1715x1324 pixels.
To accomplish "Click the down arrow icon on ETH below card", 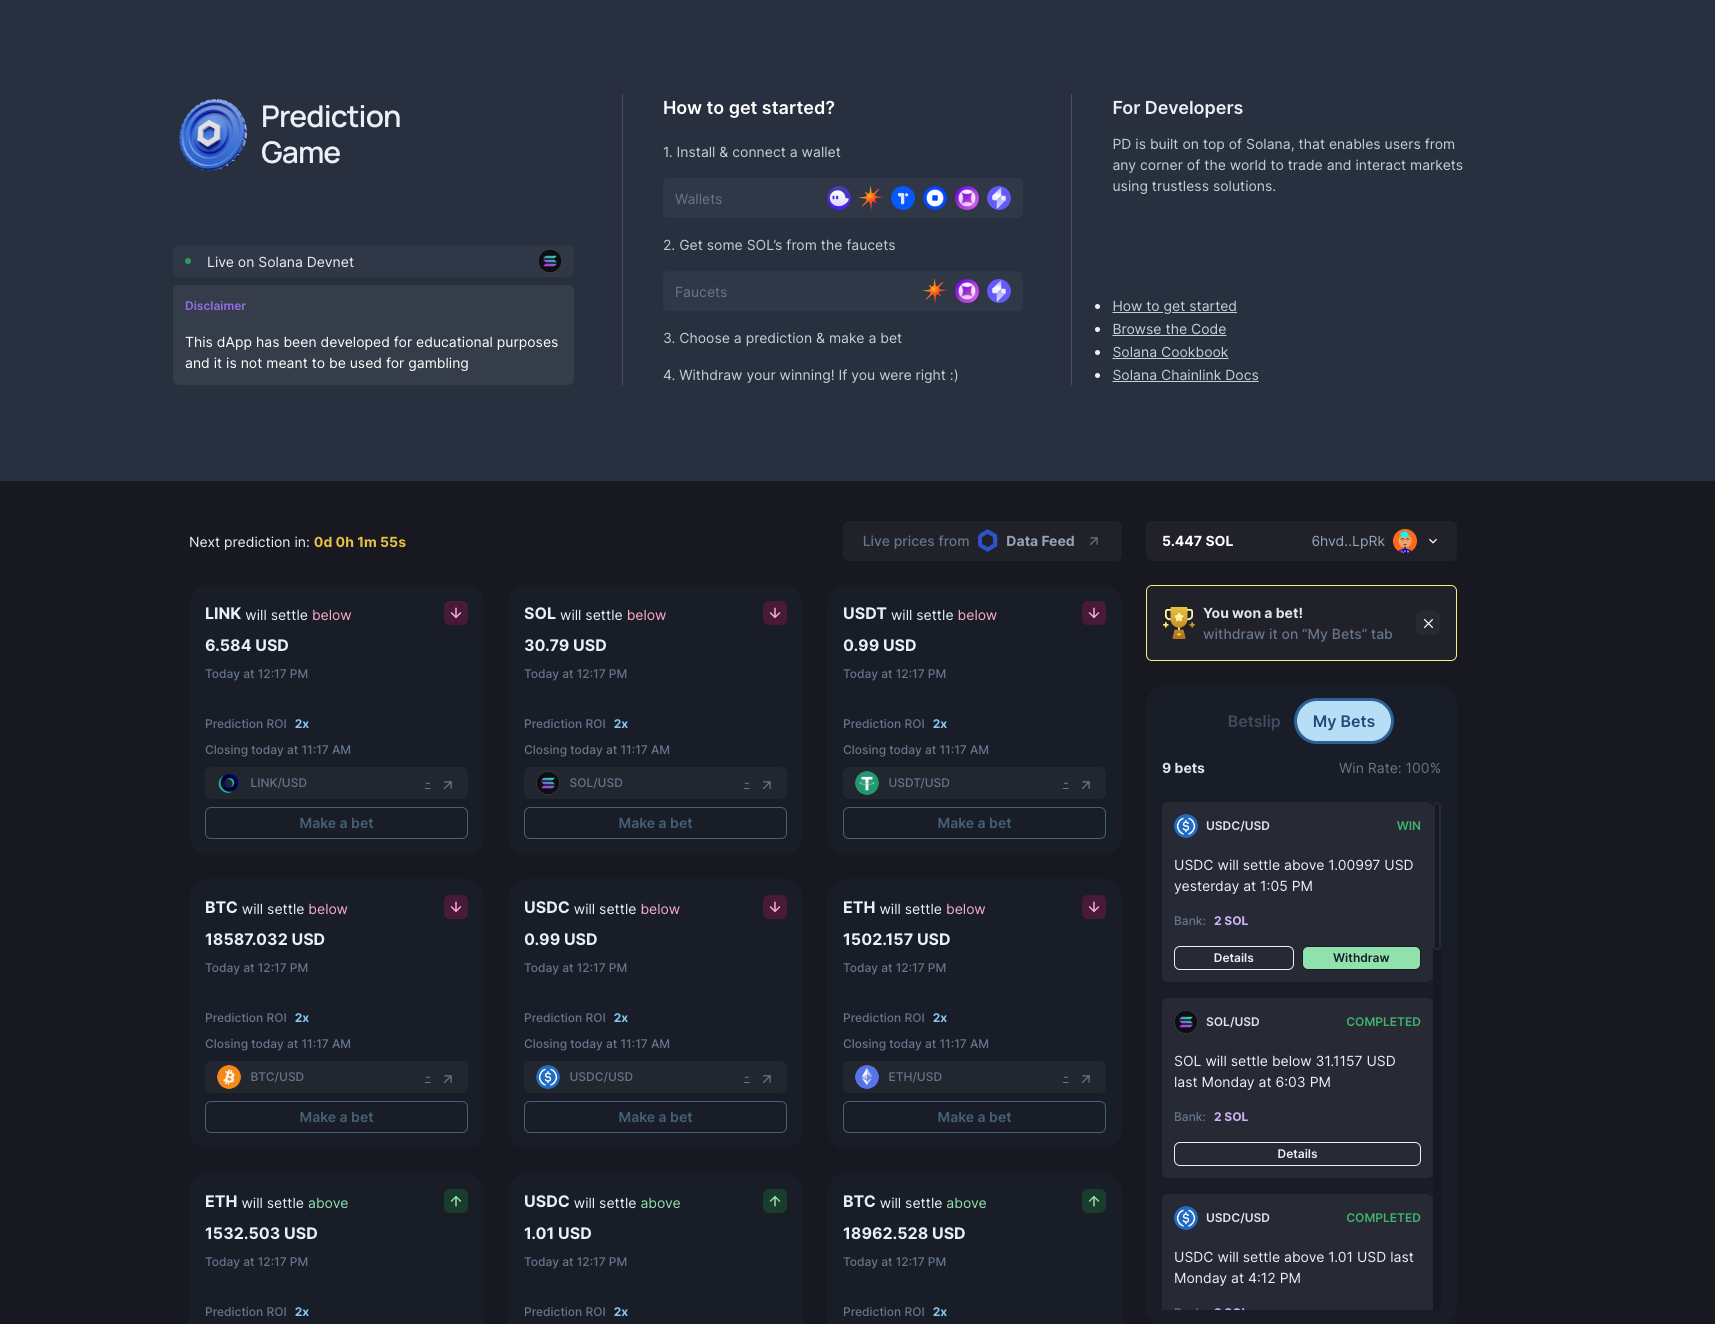I will (1094, 907).
